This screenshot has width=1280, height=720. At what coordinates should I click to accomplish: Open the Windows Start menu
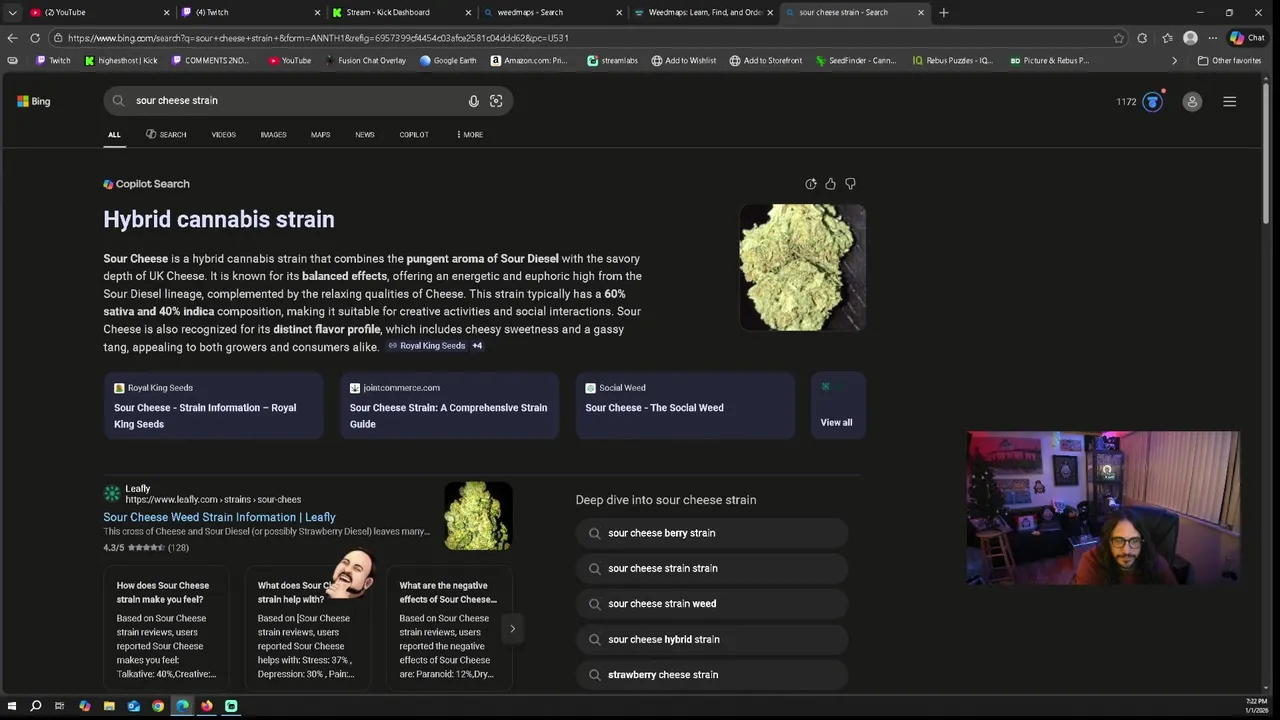pos(12,706)
